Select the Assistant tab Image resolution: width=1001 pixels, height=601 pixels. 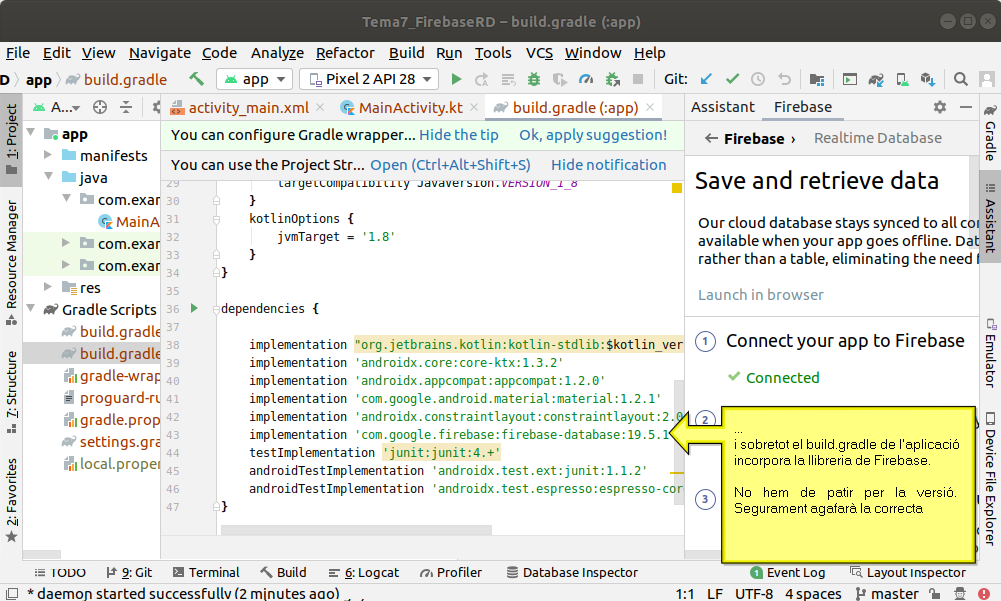pos(723,107)
